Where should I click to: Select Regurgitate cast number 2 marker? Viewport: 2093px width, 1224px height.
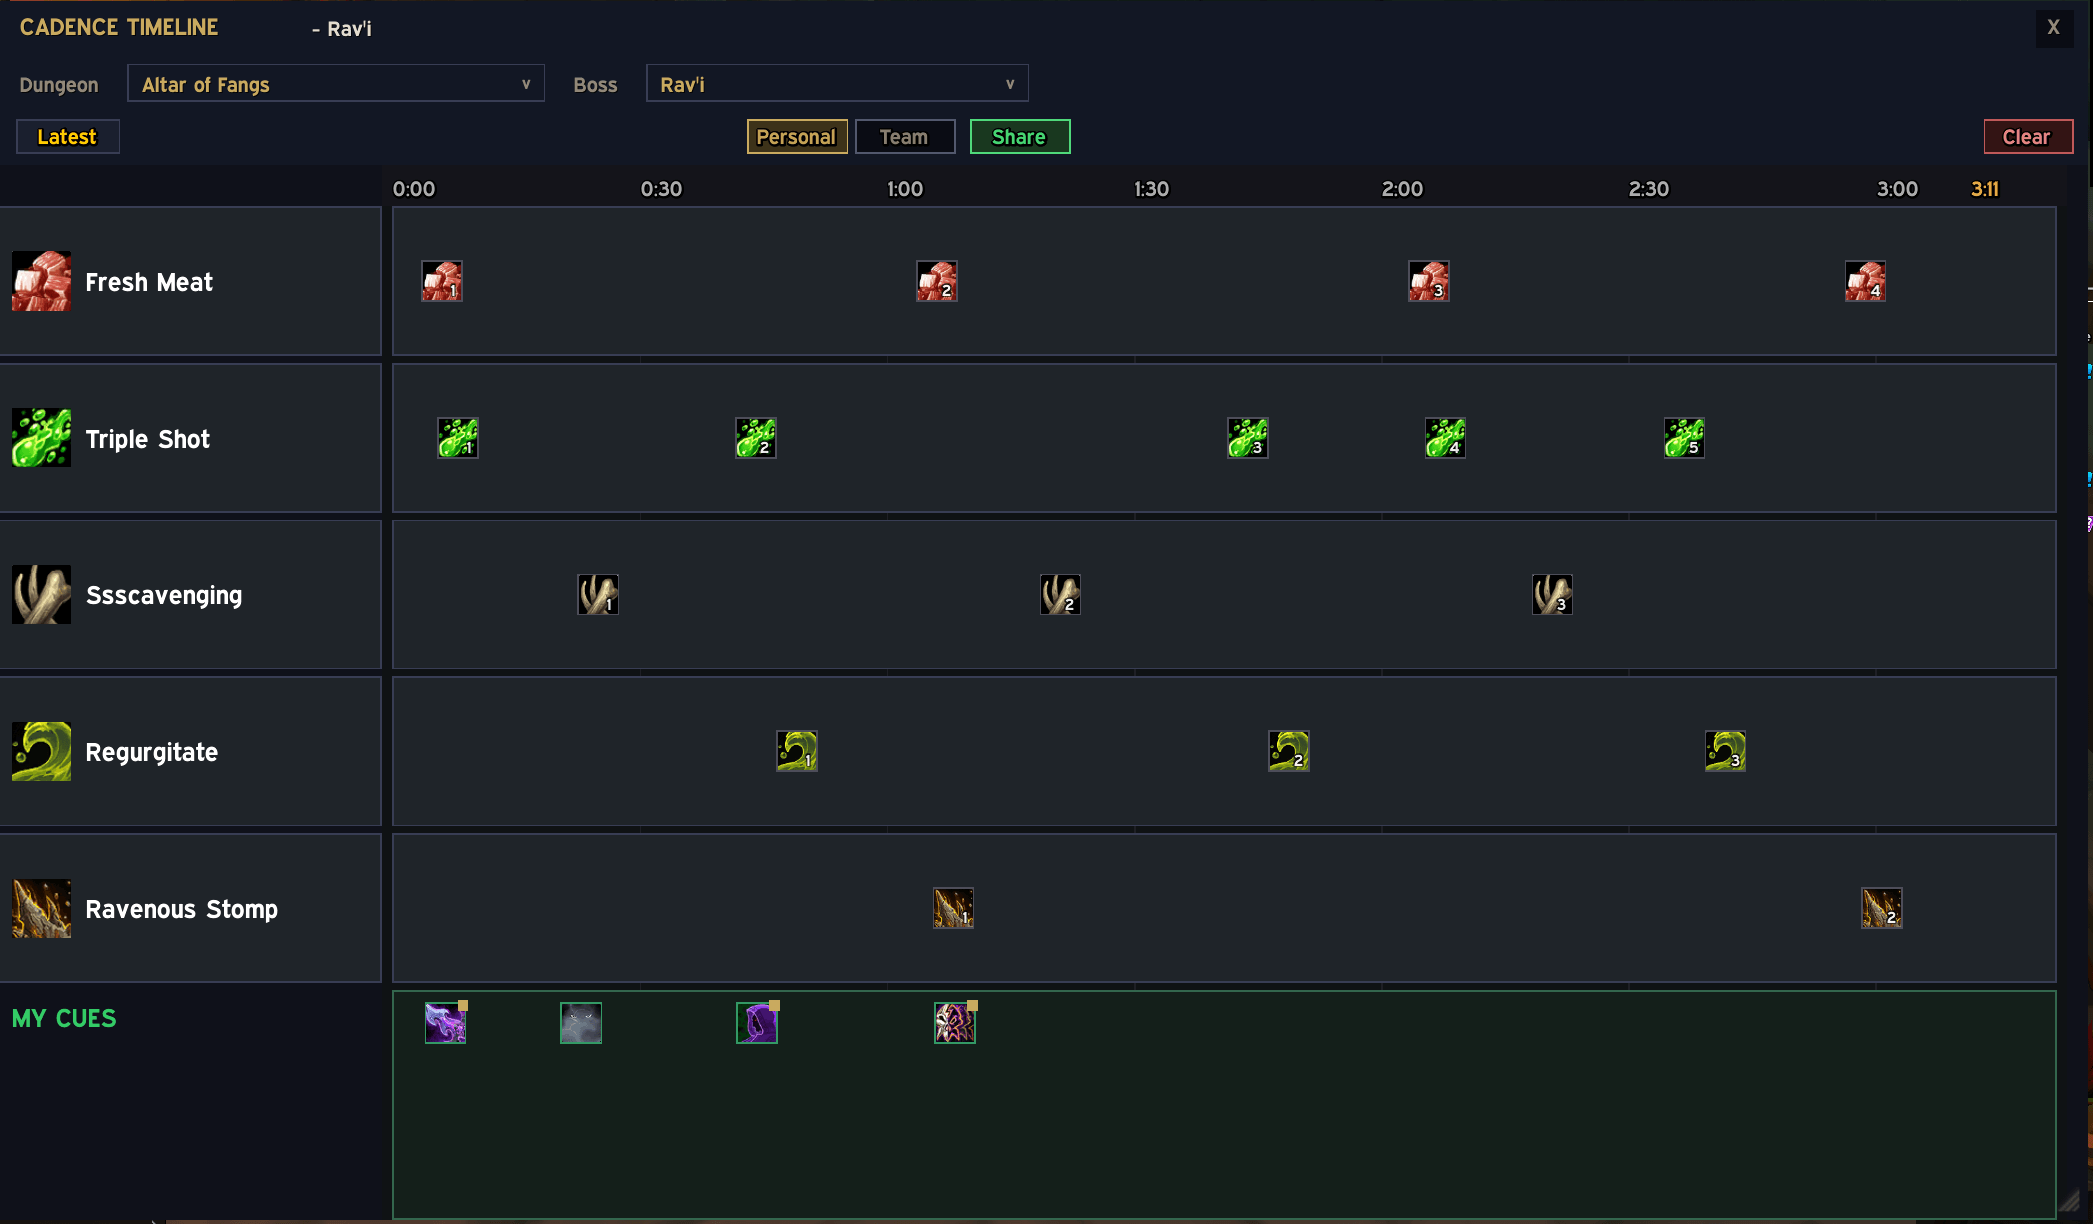[1289, 751]
